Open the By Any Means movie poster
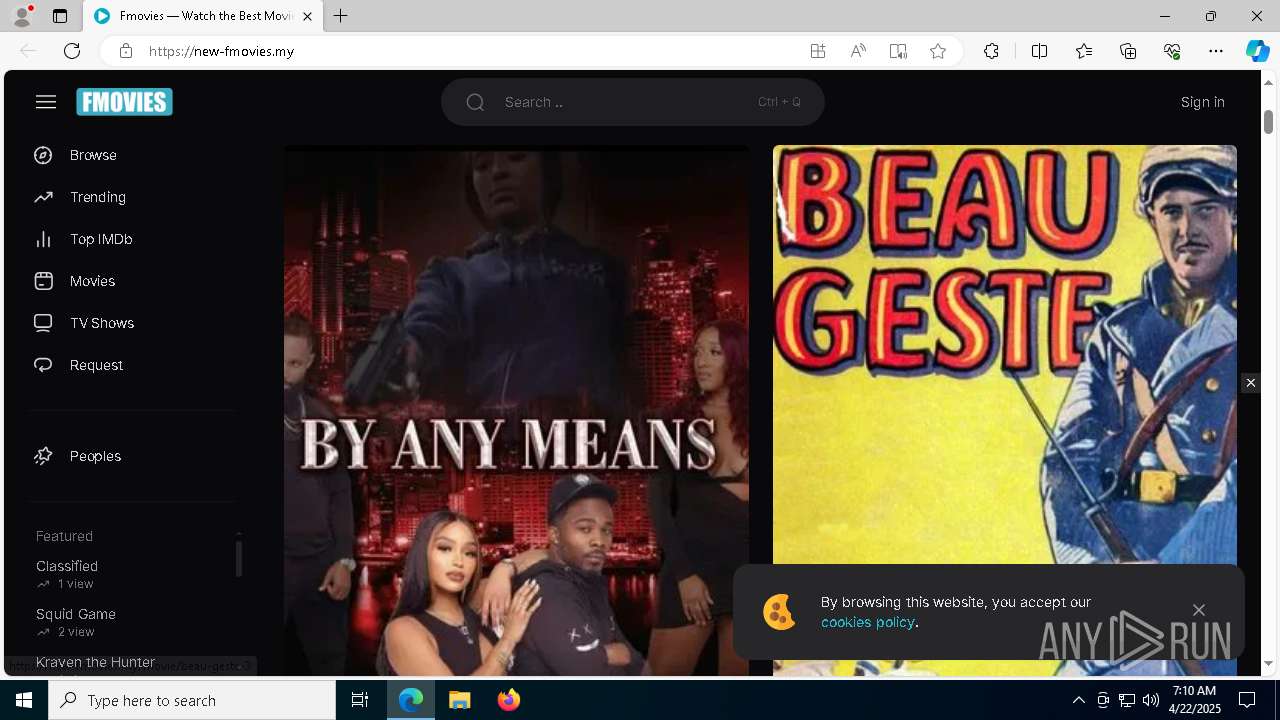Screen dimensions: 1280x720 pyautogui.click(x=516, y=410)
